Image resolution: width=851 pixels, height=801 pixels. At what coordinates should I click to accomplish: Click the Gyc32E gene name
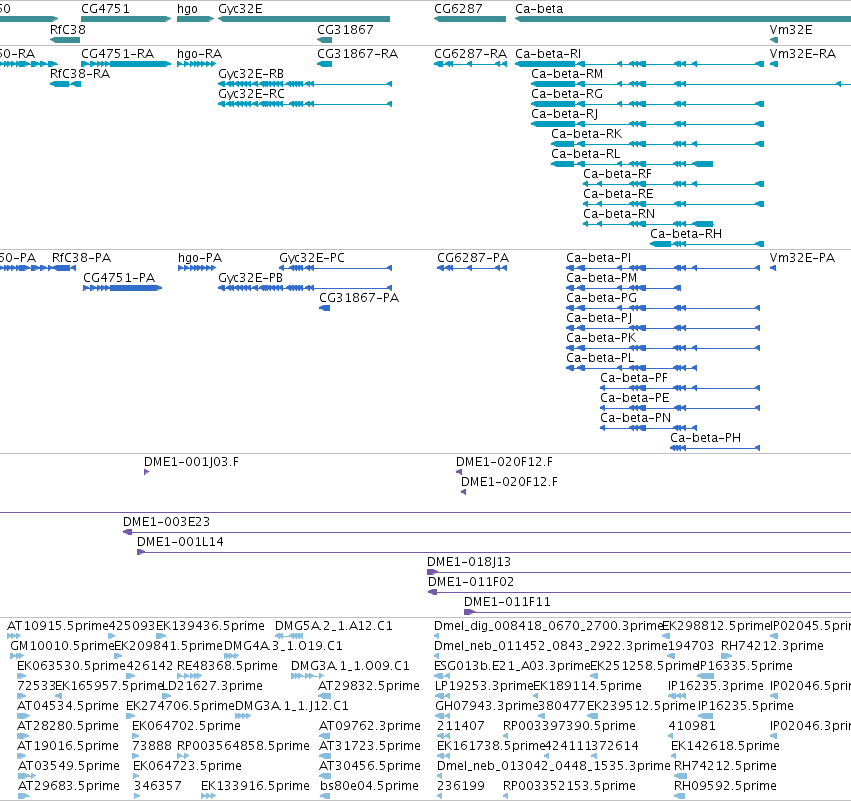(240, 9)
